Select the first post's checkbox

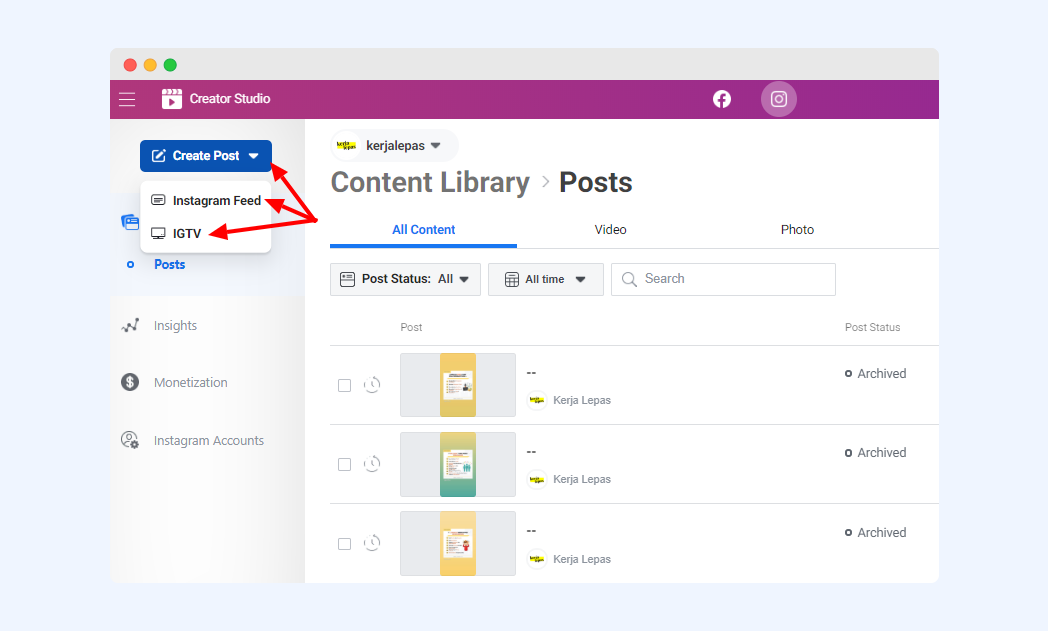pyautogui.click(x=344, y=386)
